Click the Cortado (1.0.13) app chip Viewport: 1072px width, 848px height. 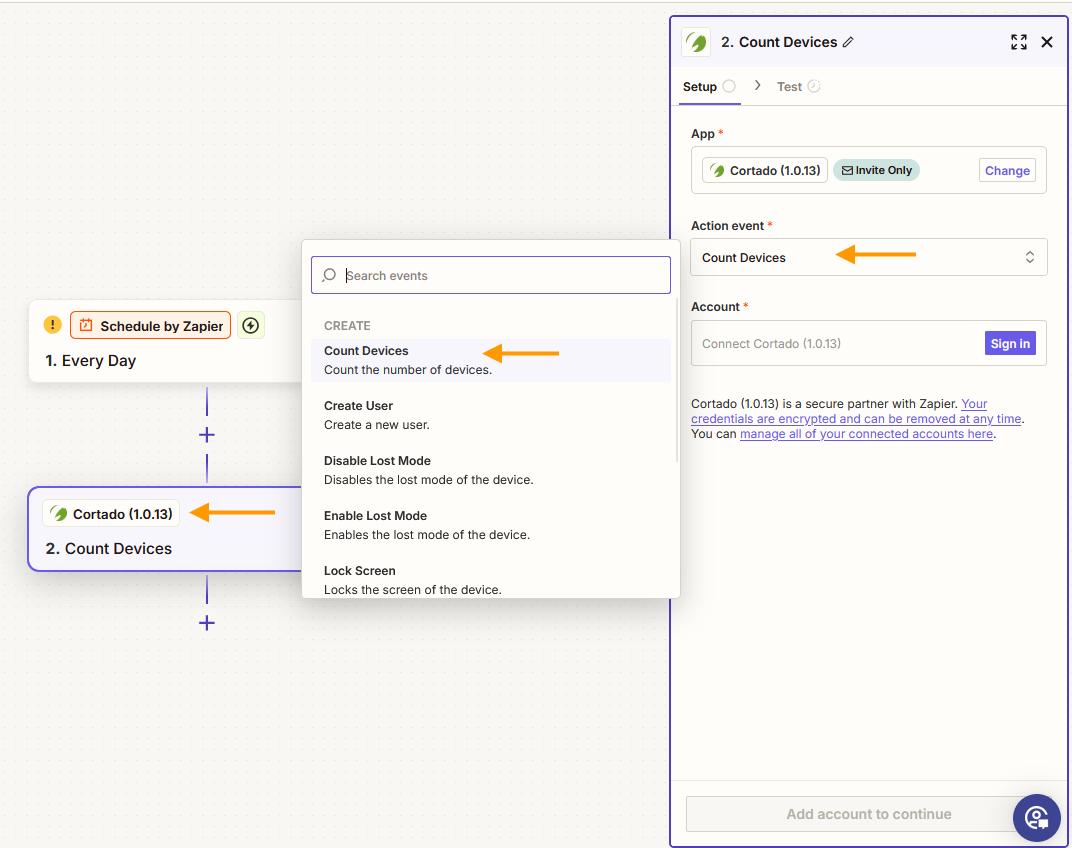tap(765, 170)
